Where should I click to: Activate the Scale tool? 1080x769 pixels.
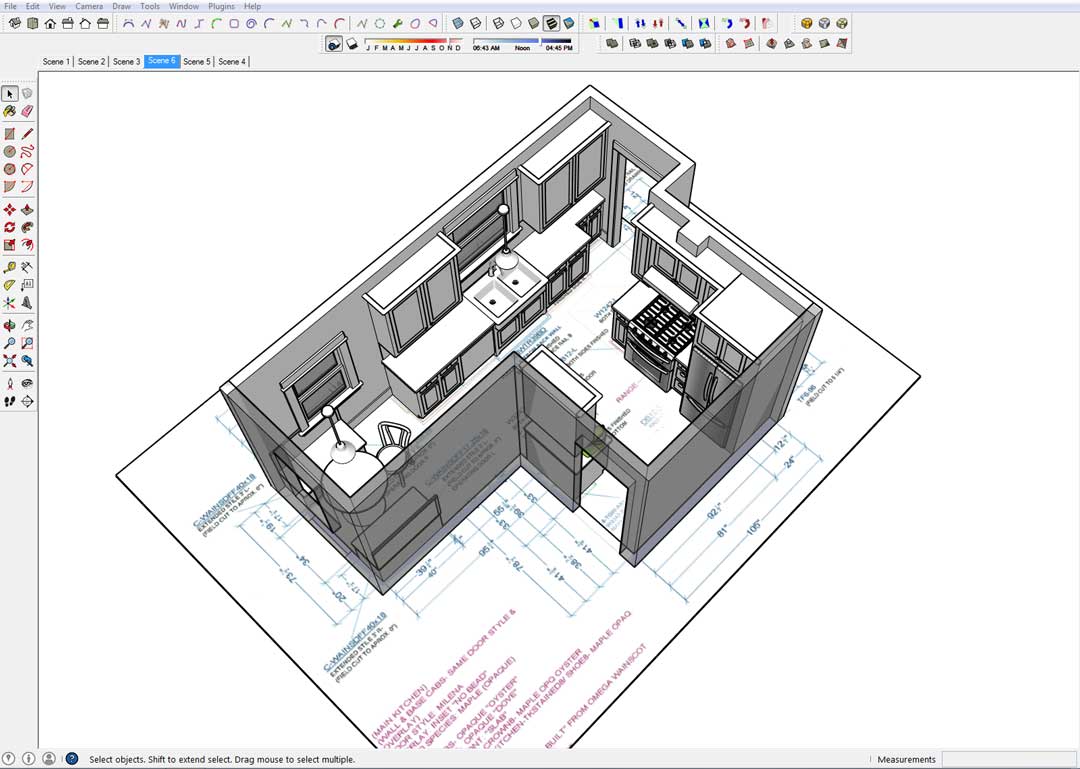coord(10,245)
